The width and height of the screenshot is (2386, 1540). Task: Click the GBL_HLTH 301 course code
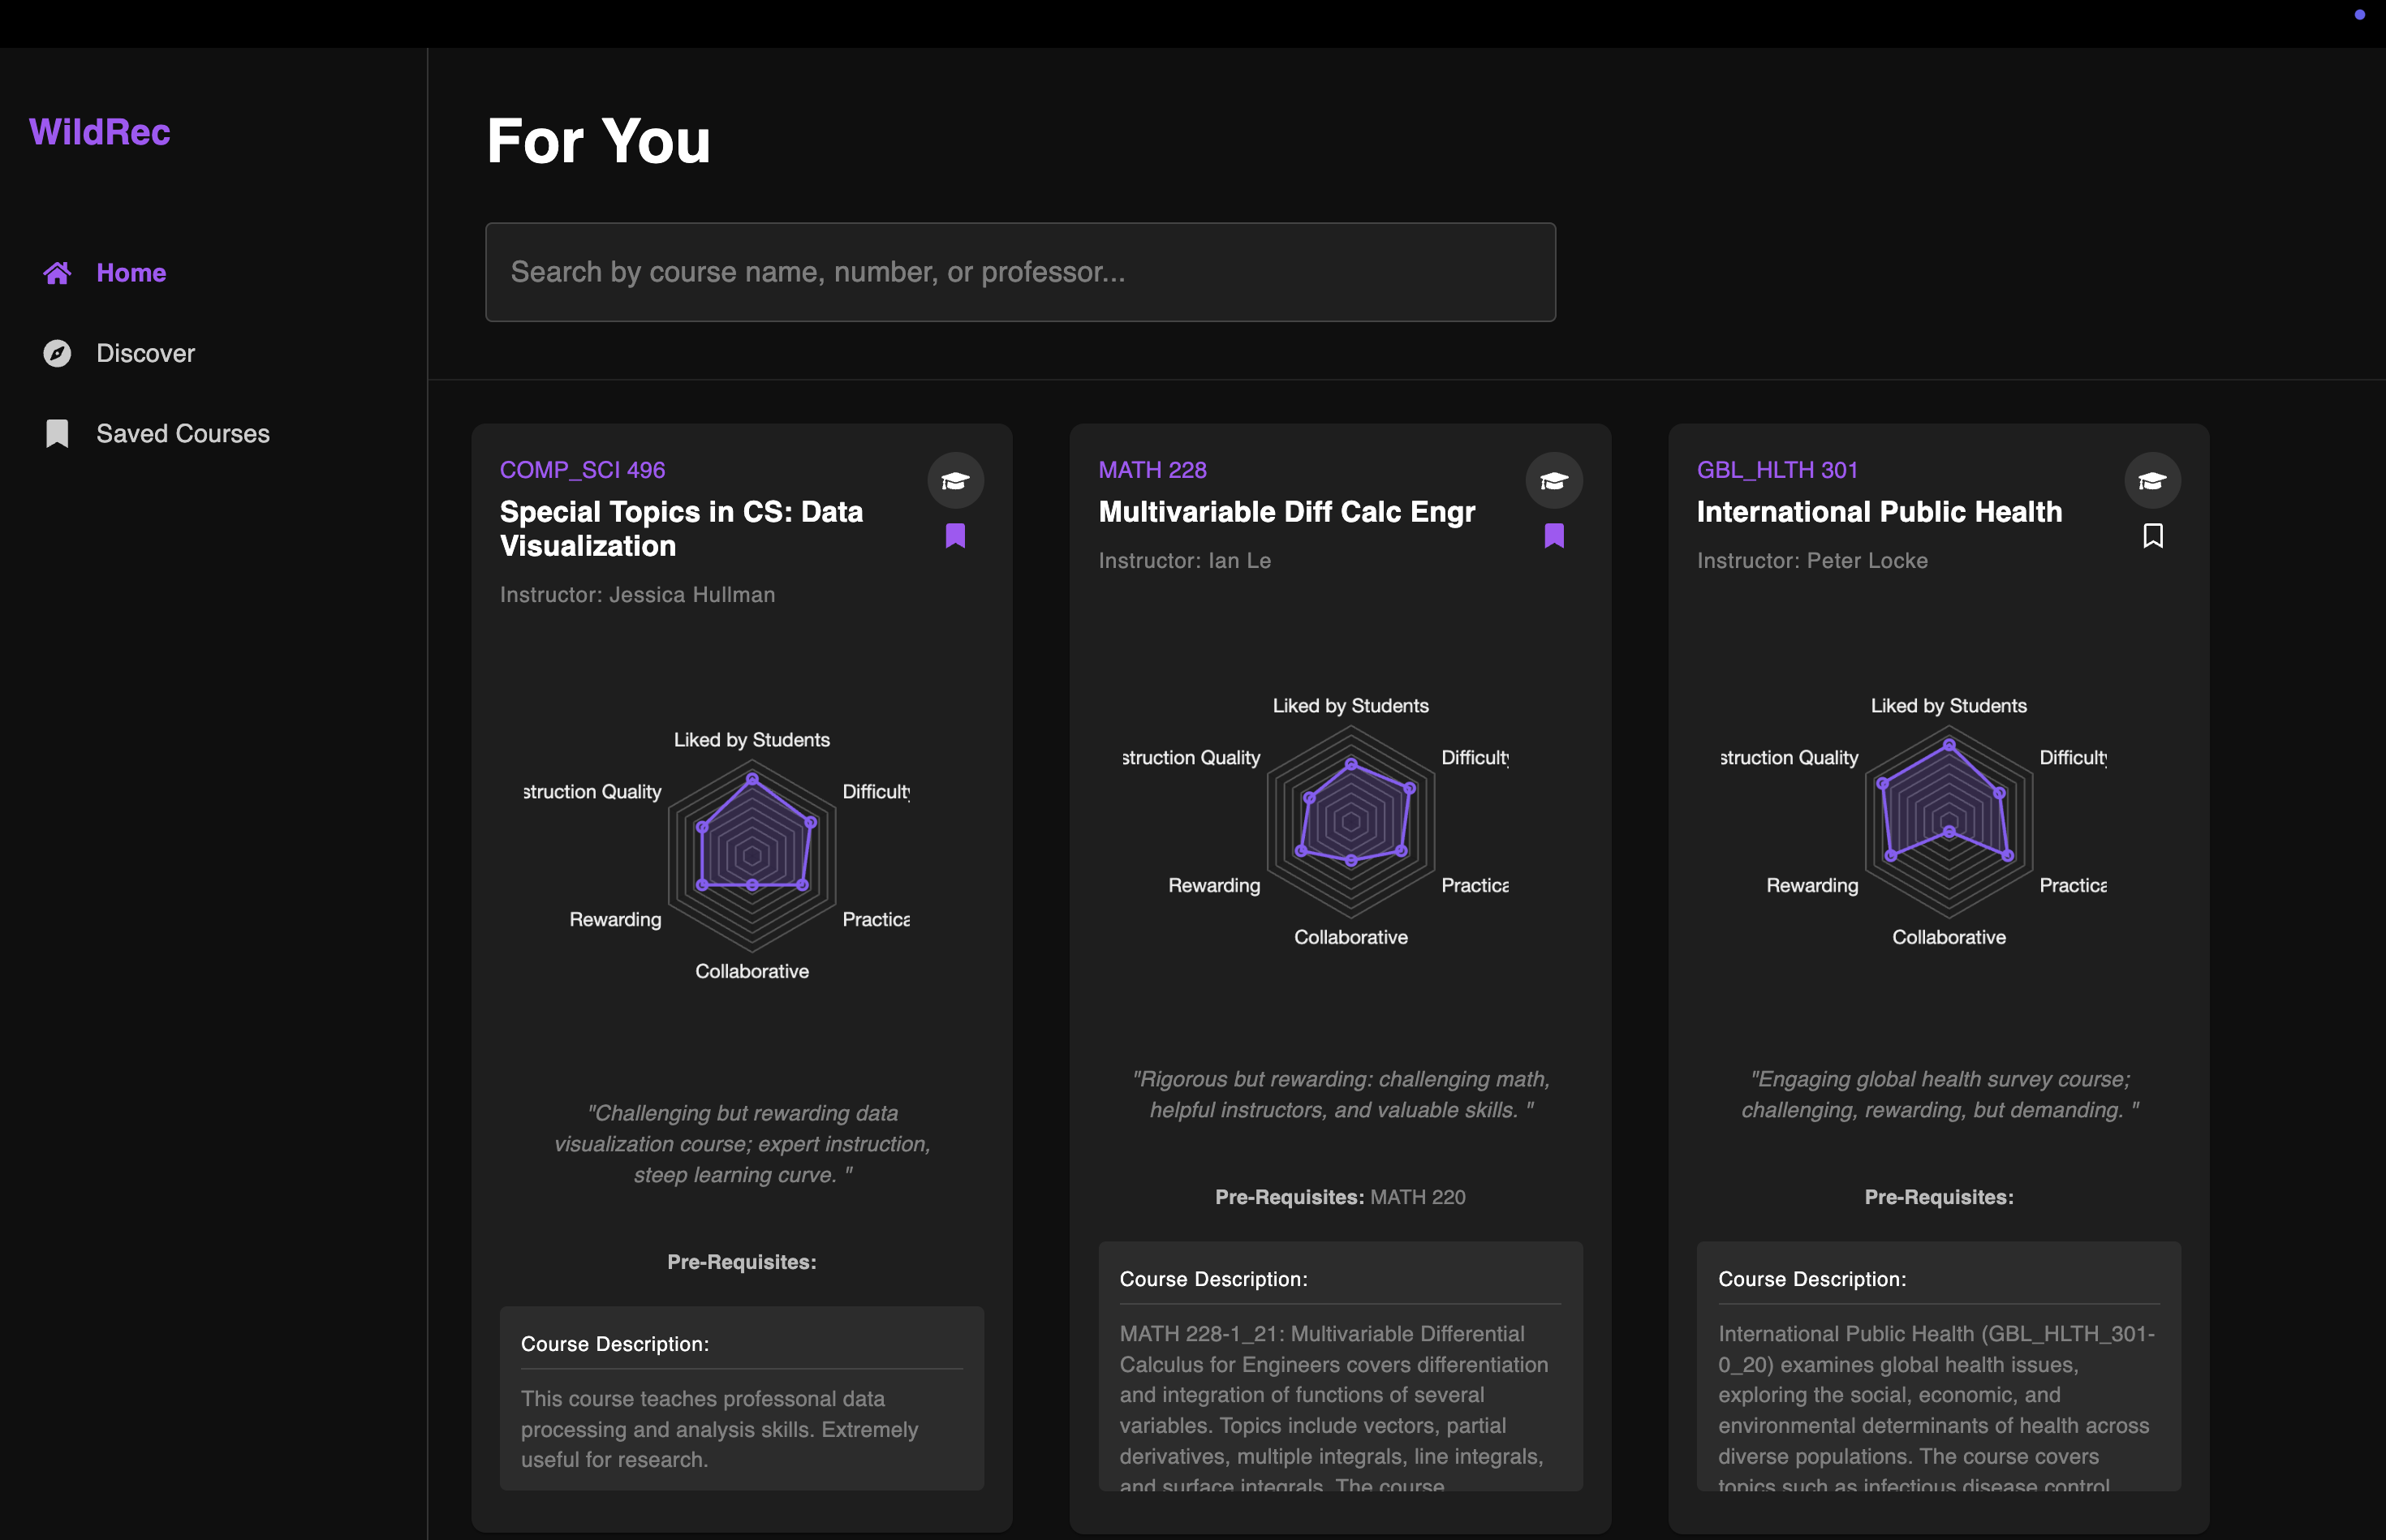coord(1777,470)
